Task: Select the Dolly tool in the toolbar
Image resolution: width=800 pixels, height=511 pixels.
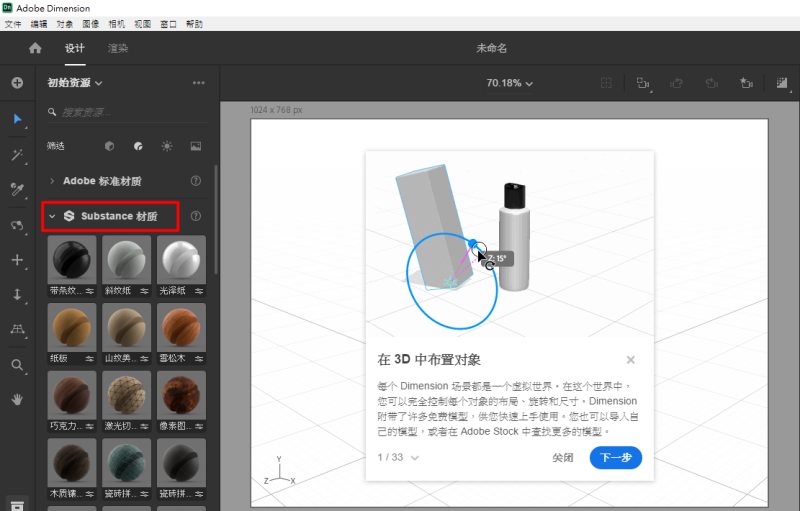Action: click(x=17, y=295)
